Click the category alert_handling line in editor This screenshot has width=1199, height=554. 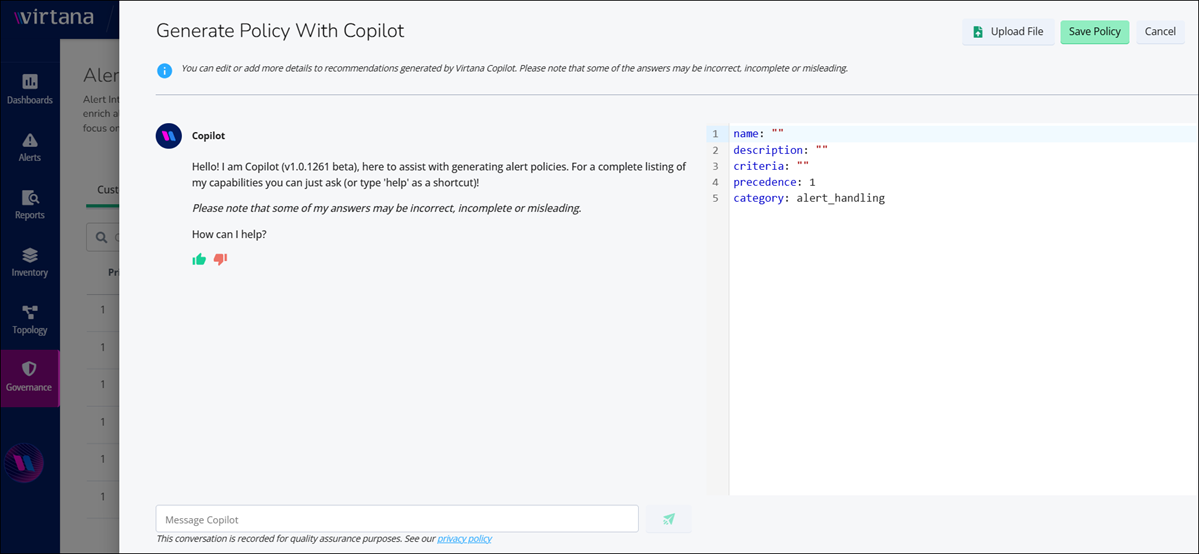tap(808, 198)
